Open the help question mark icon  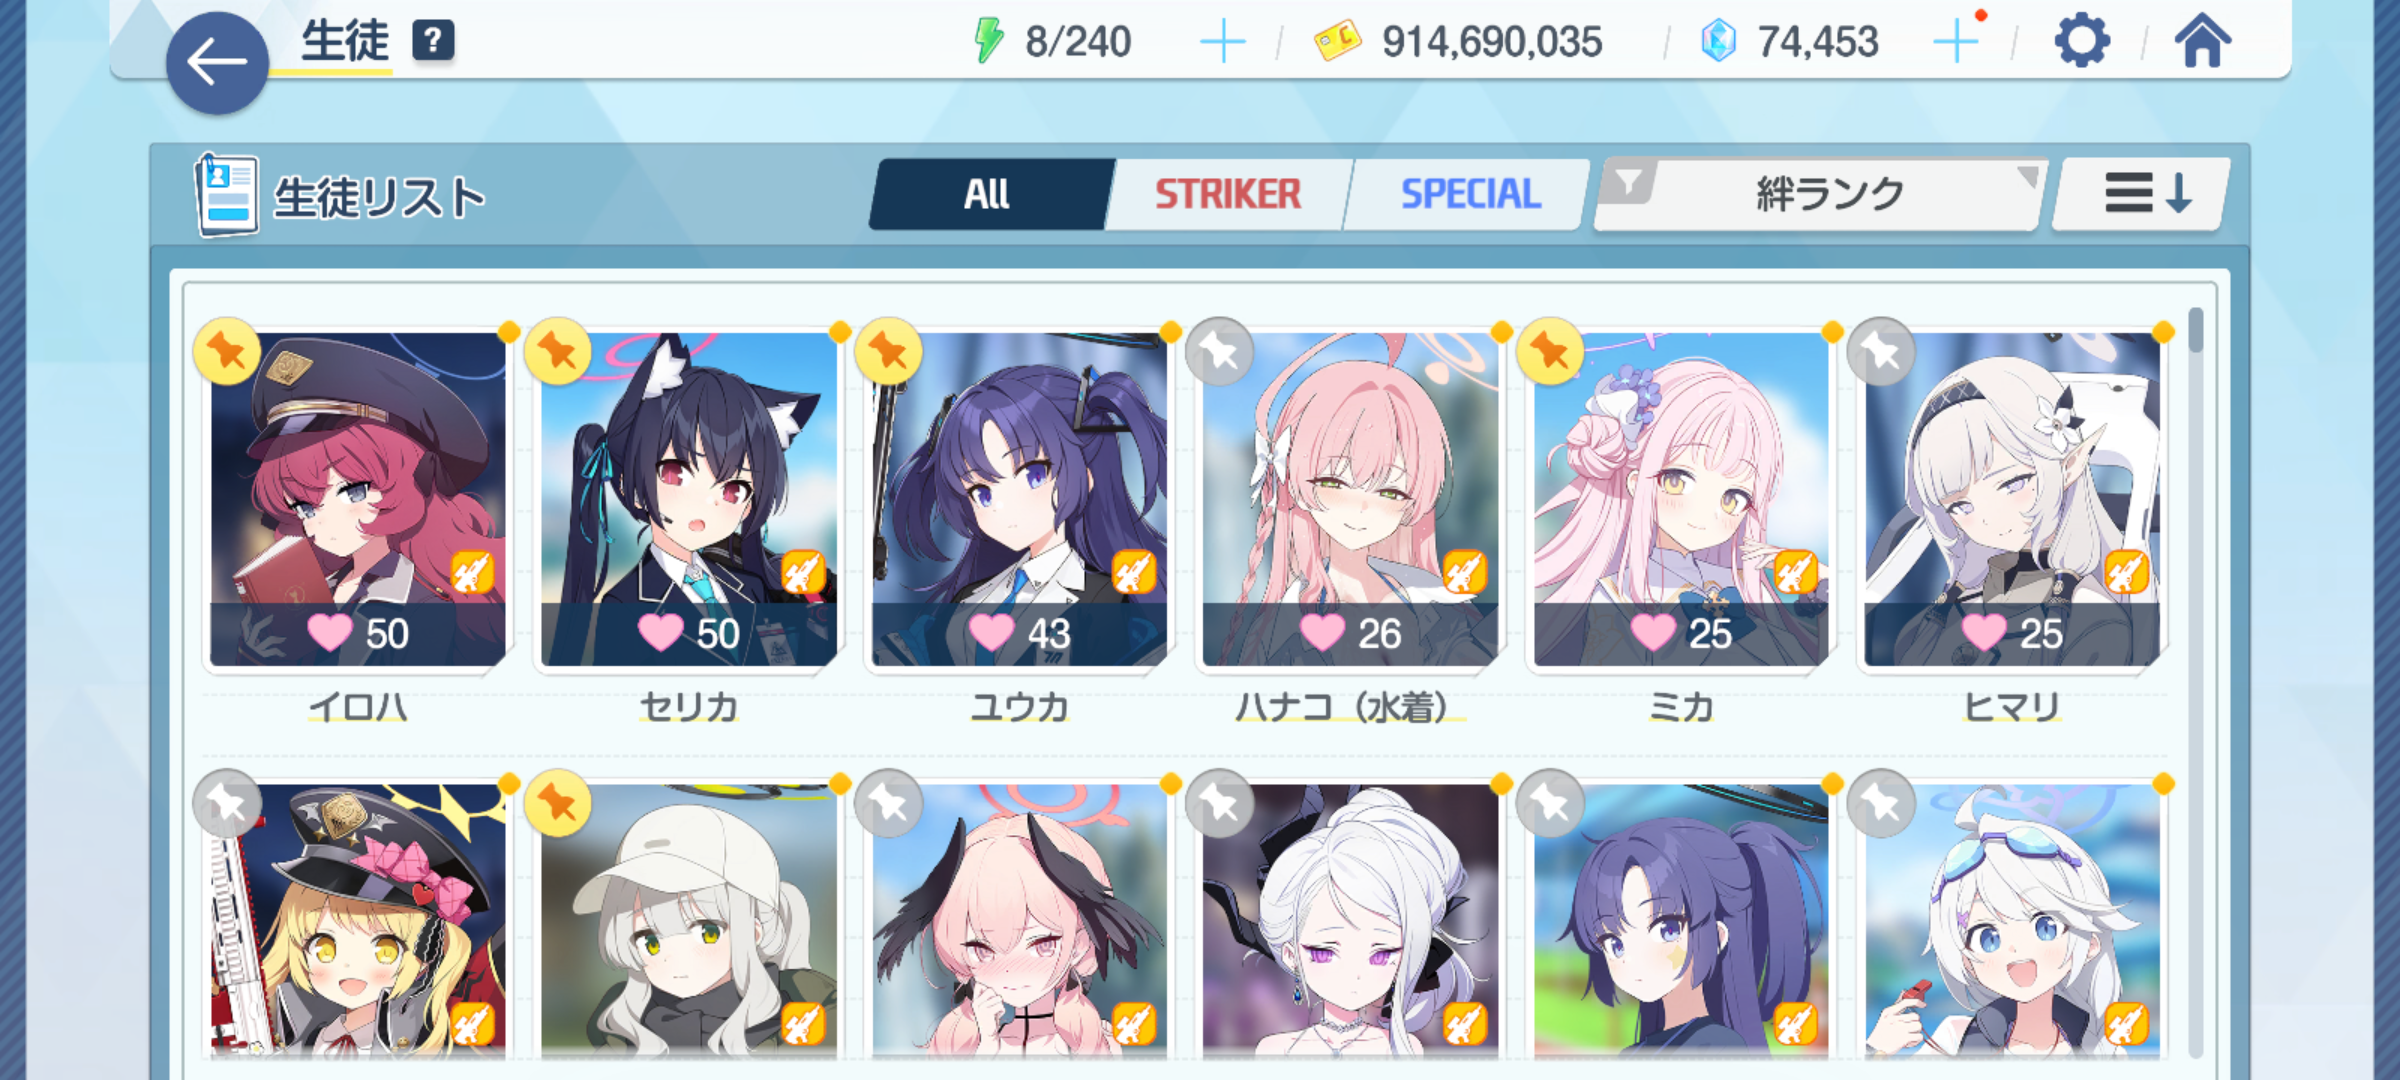(433, 41)
